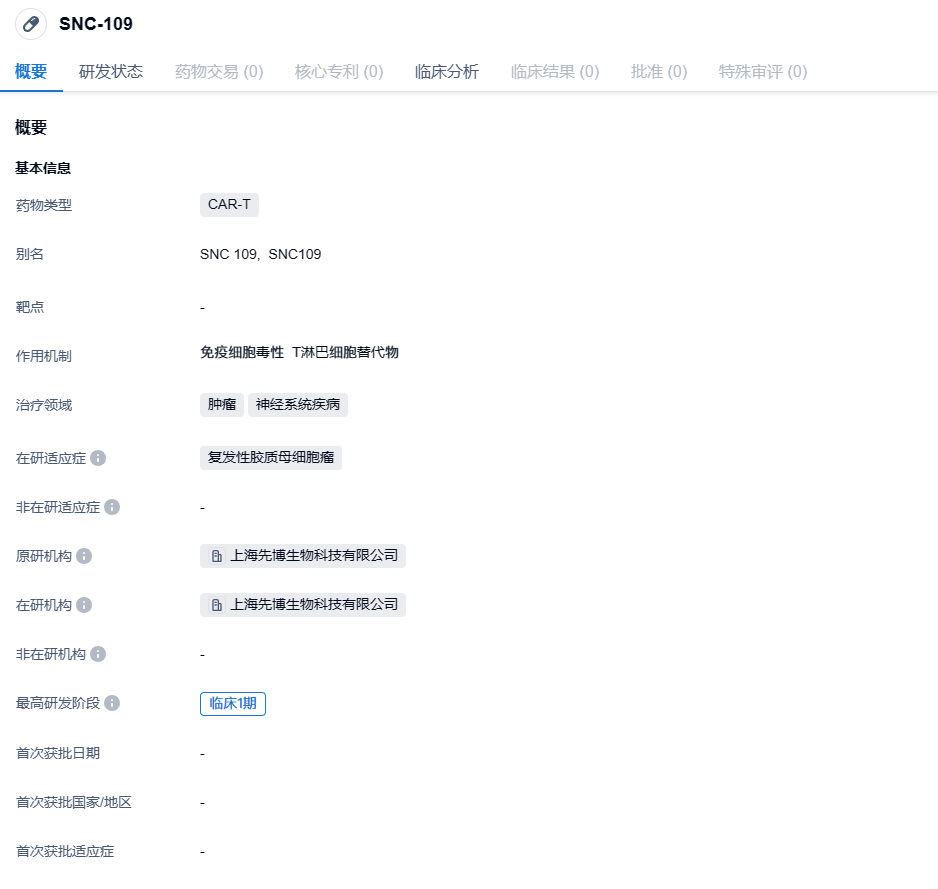Open the 临床分析 tab
Screen dimensions: 938x889
[447, 71]
